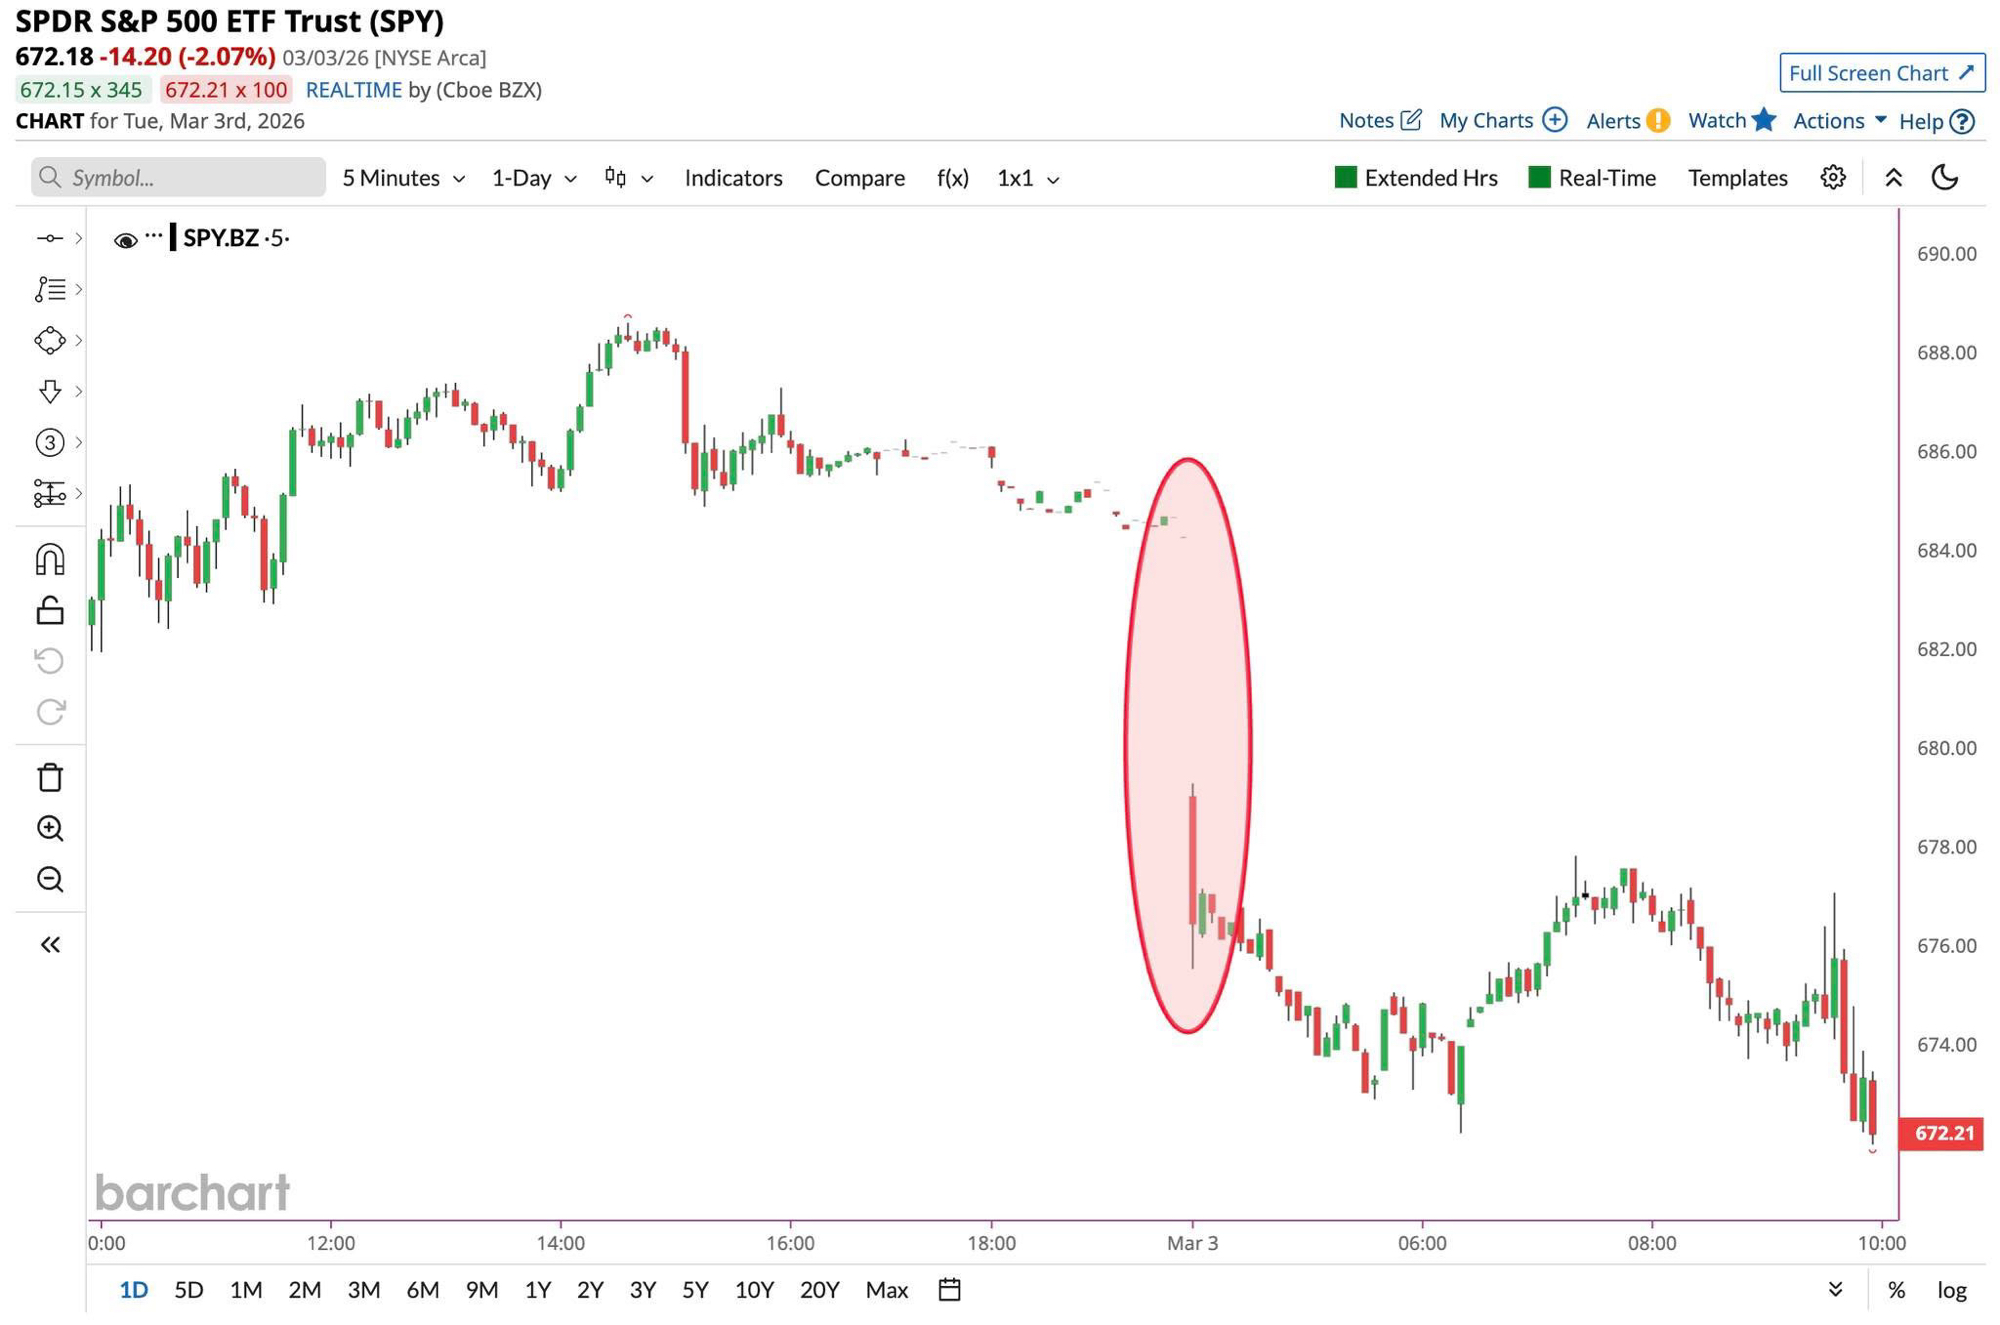The height and width of the screenshot is (1325, 2000).
Task: Click the trash delete drawings icon
Action: [50, 777]
